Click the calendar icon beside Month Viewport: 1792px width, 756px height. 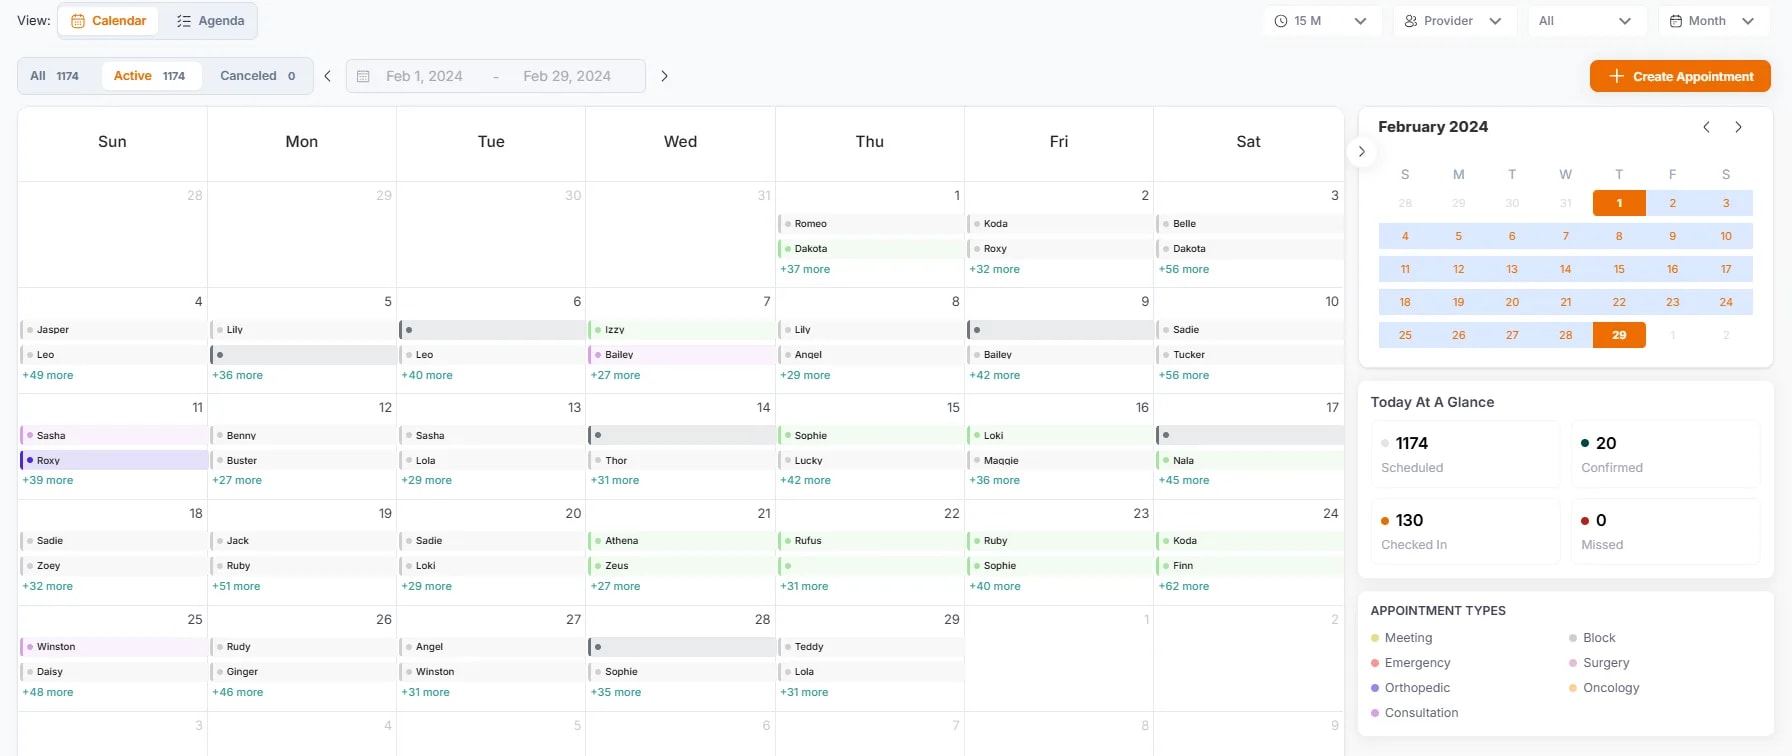(1676, 21)
